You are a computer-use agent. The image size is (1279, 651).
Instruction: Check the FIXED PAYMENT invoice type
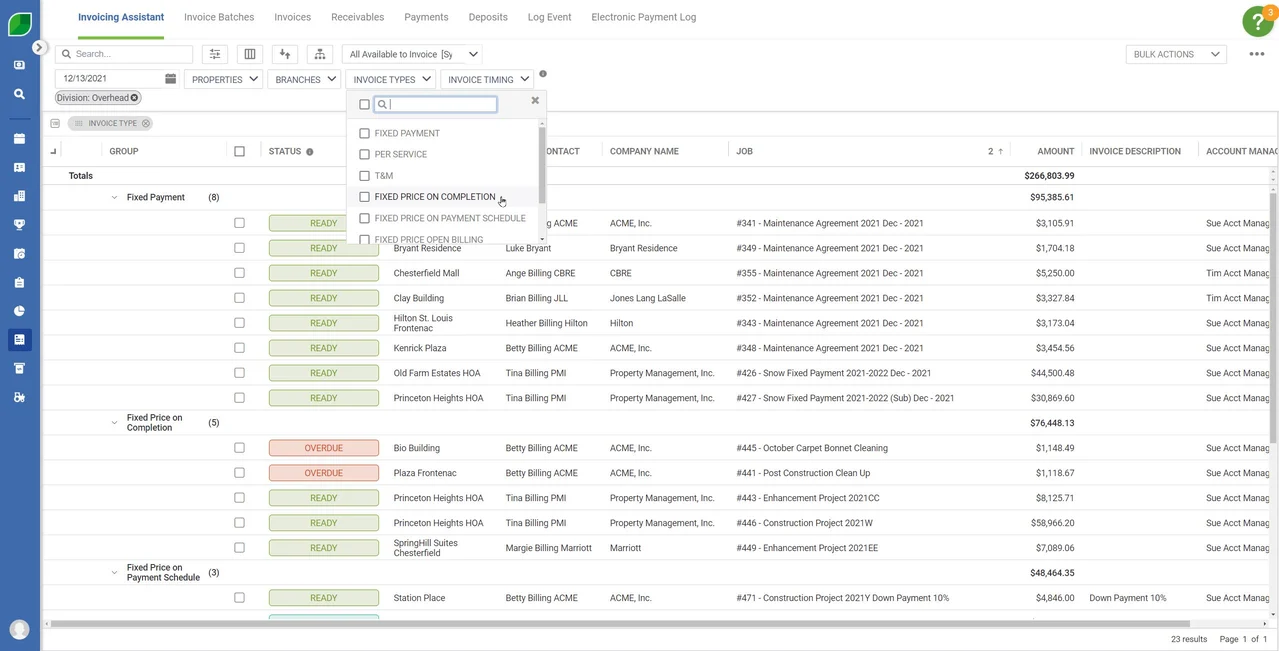tap(364, 133)
